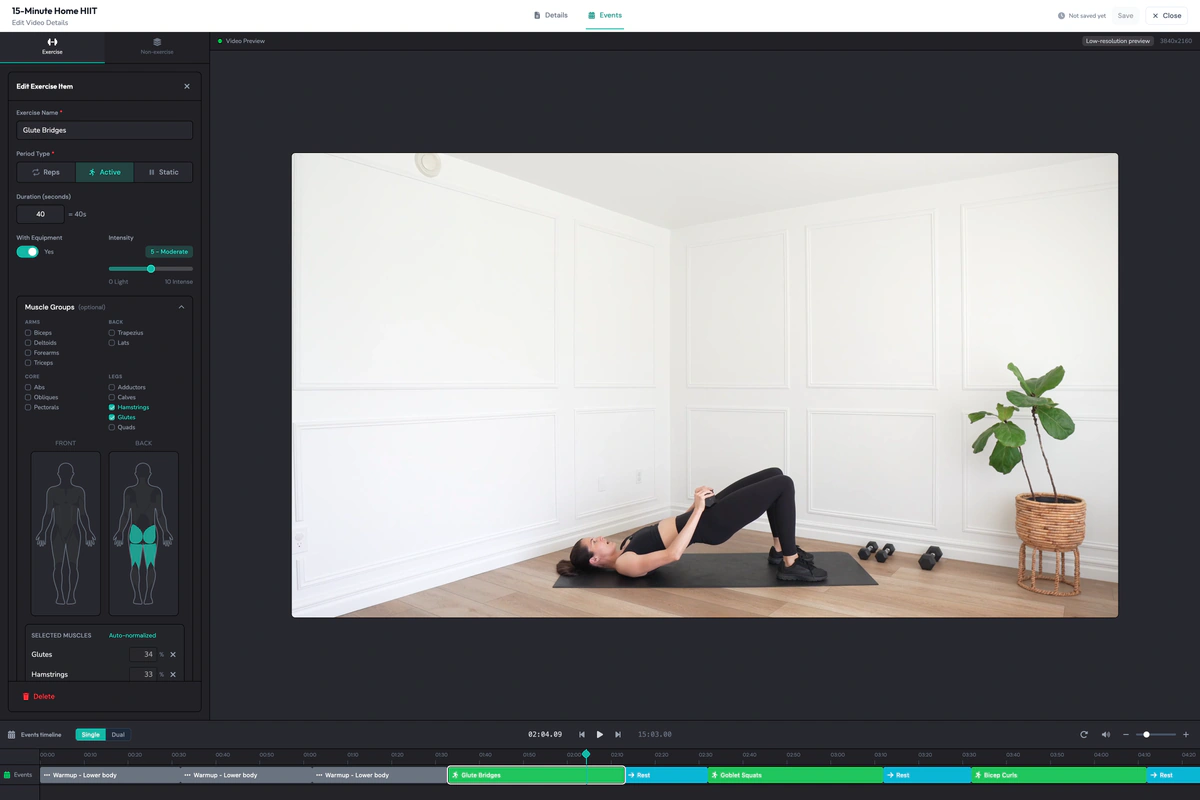Screen dimensions: 1200x800
Task: Check the Abs checkbox
Action: pos(28,387)
